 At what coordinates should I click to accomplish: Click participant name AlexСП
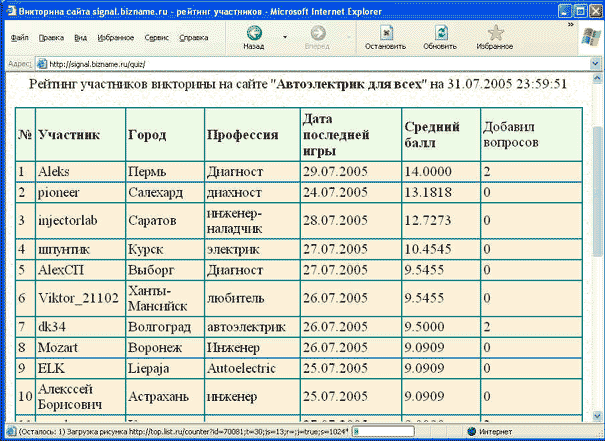pos(61,270)
